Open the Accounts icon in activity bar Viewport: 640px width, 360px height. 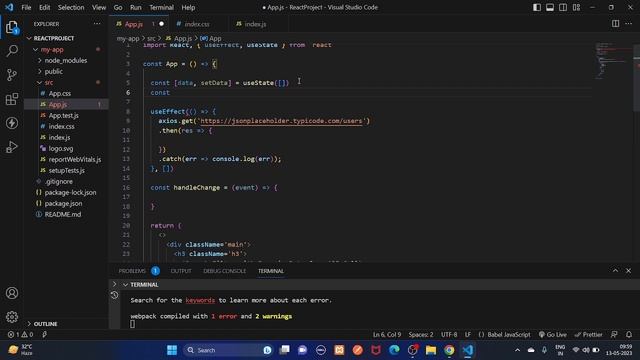[x=12, y=293]
